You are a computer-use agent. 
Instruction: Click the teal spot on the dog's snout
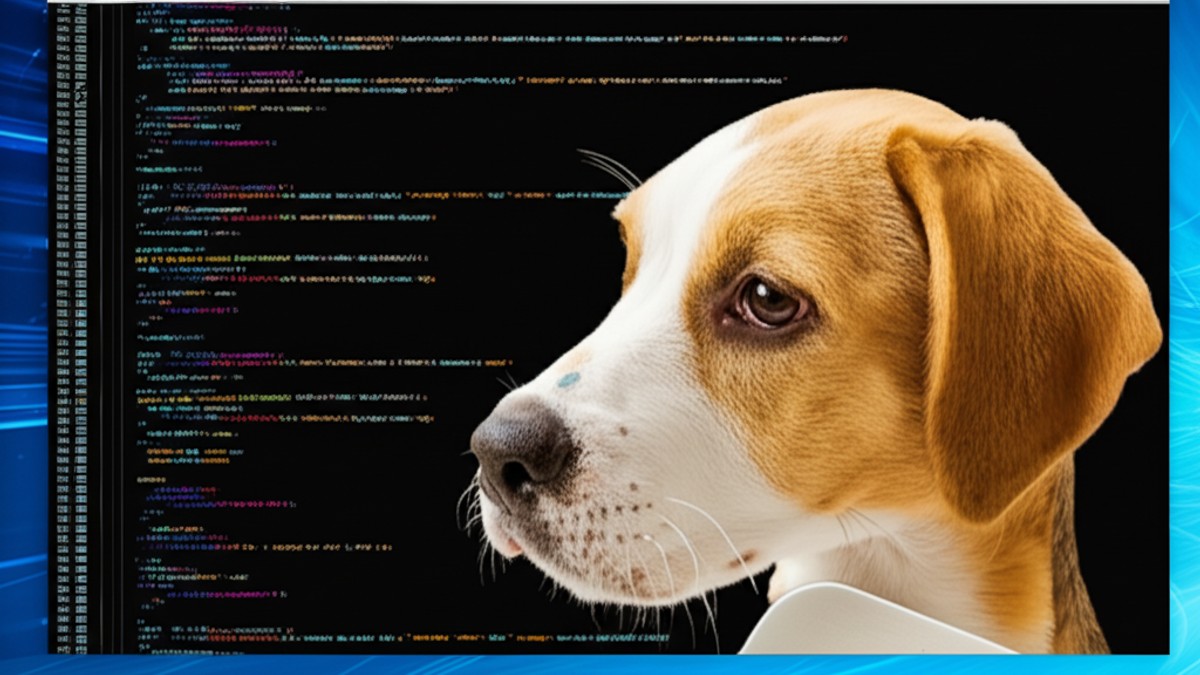coord(569,380)
